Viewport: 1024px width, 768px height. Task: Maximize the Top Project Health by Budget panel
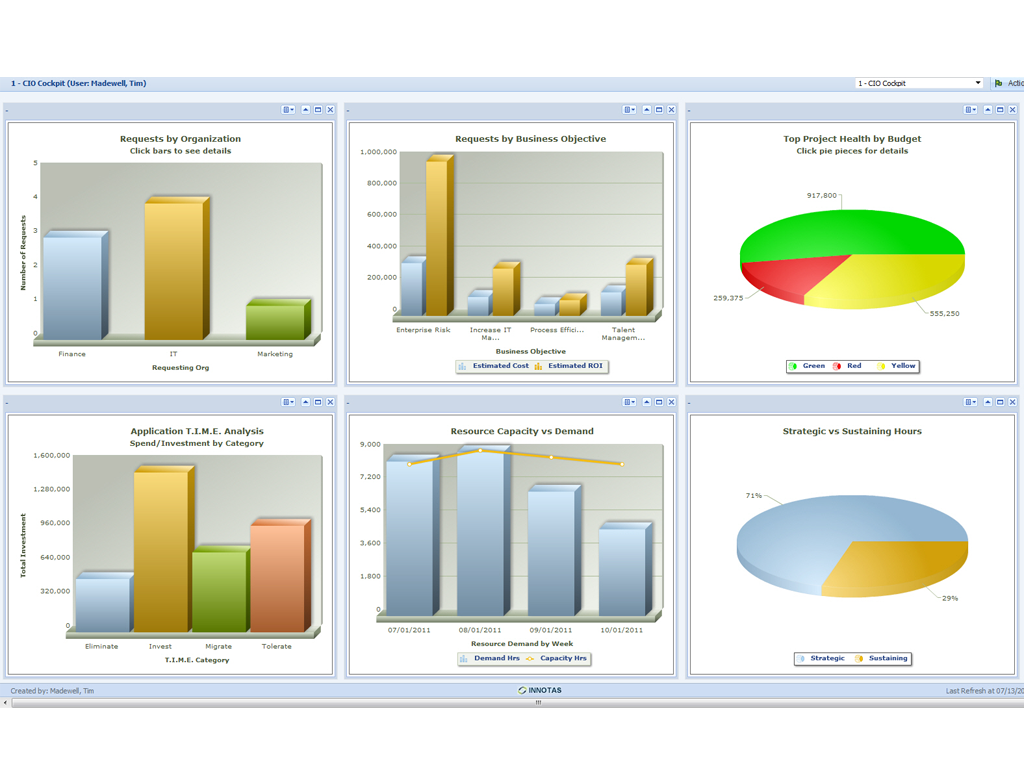point(1000,110)
